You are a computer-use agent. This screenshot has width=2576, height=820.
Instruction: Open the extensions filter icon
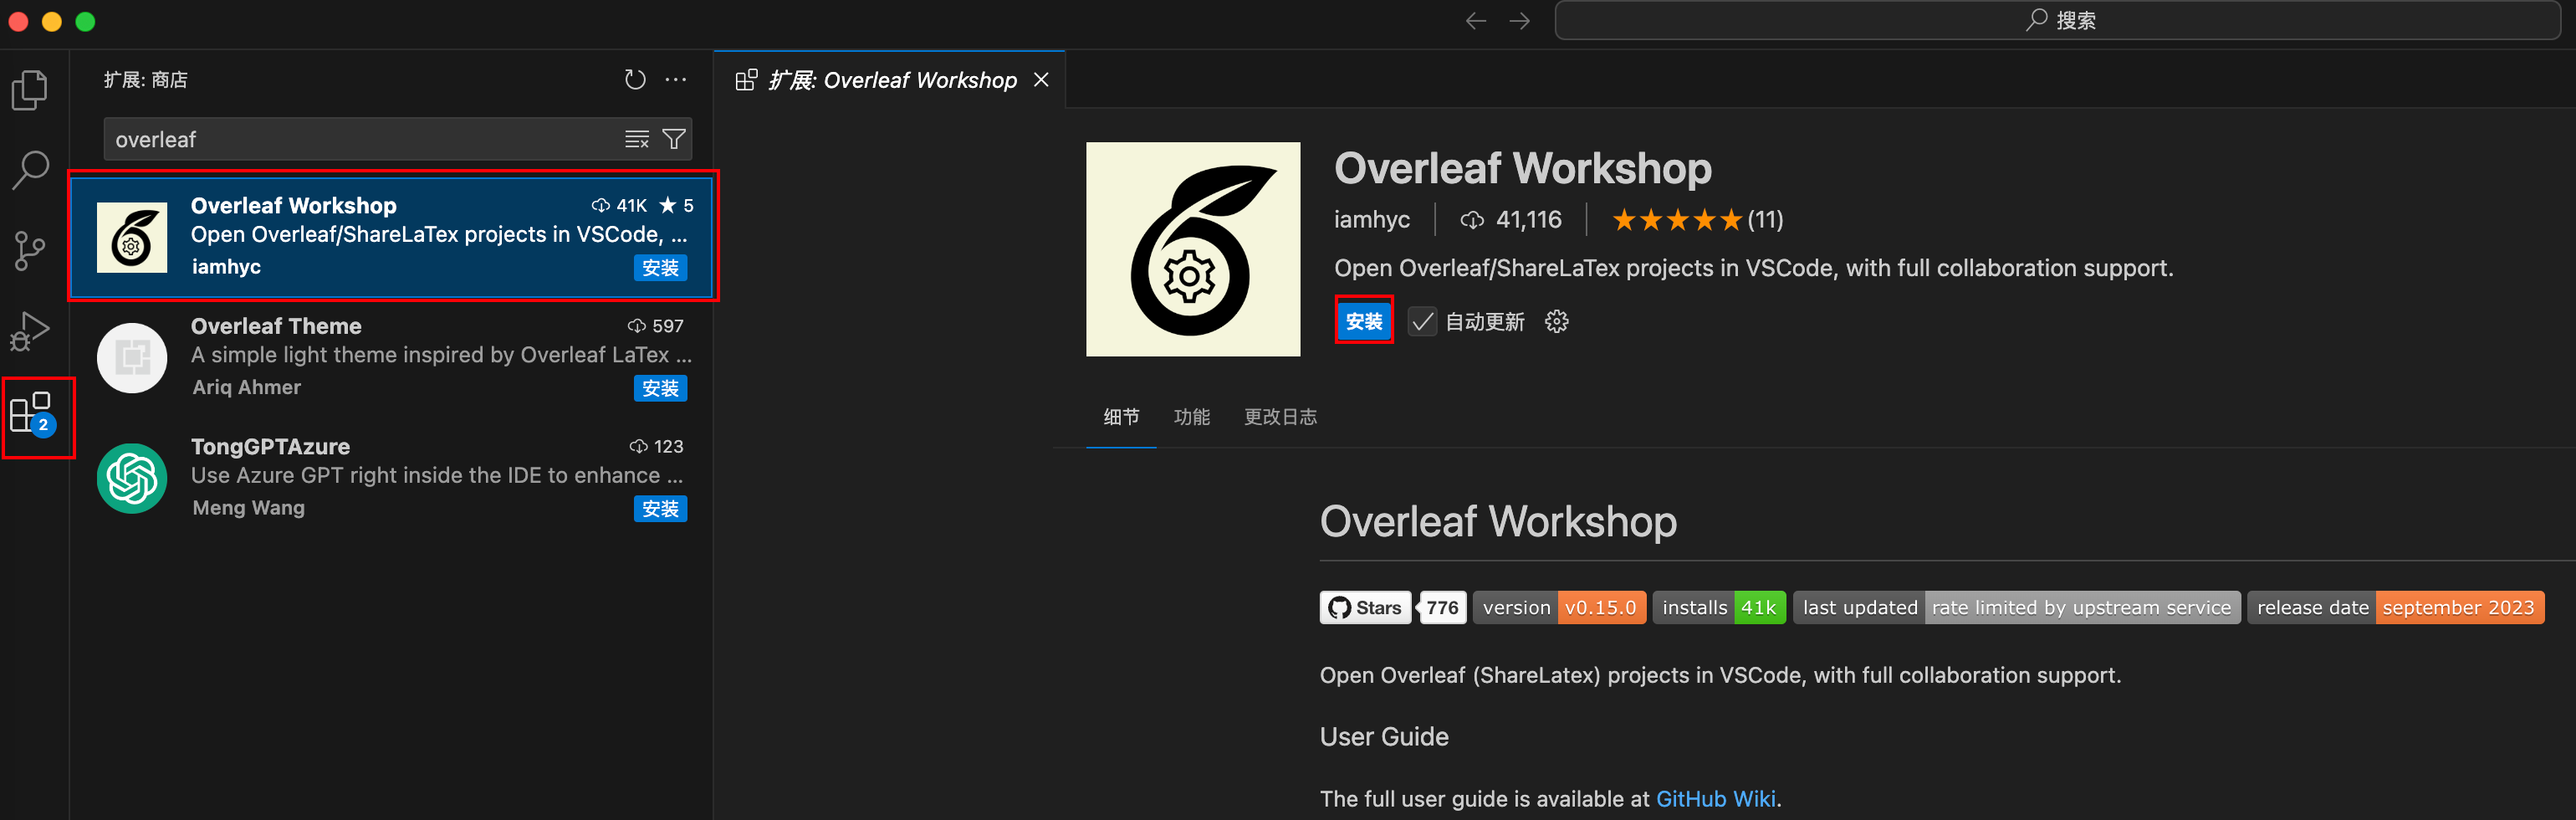675,139
